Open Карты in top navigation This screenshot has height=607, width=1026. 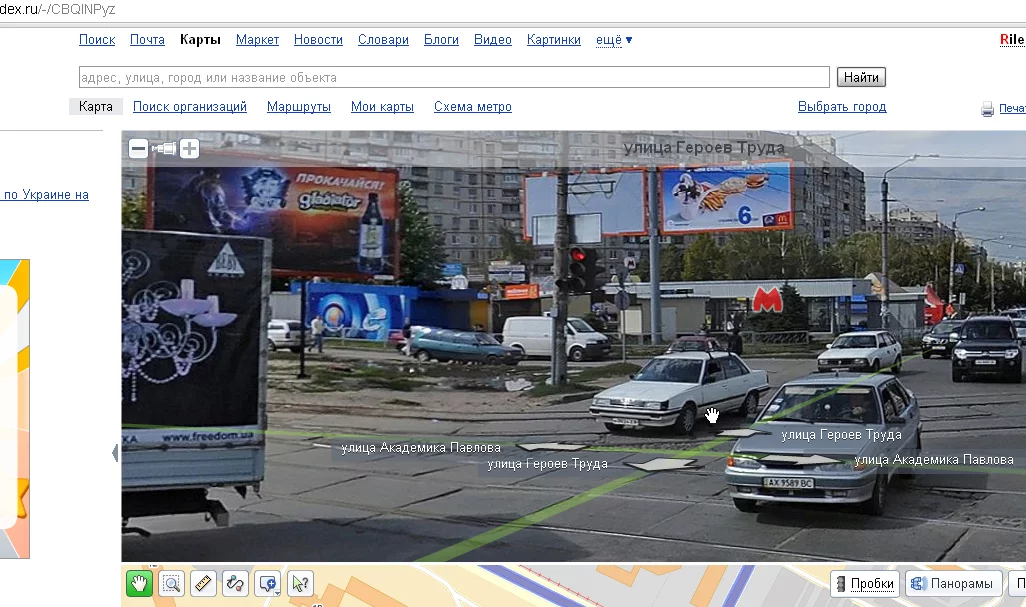coord(200,40)
